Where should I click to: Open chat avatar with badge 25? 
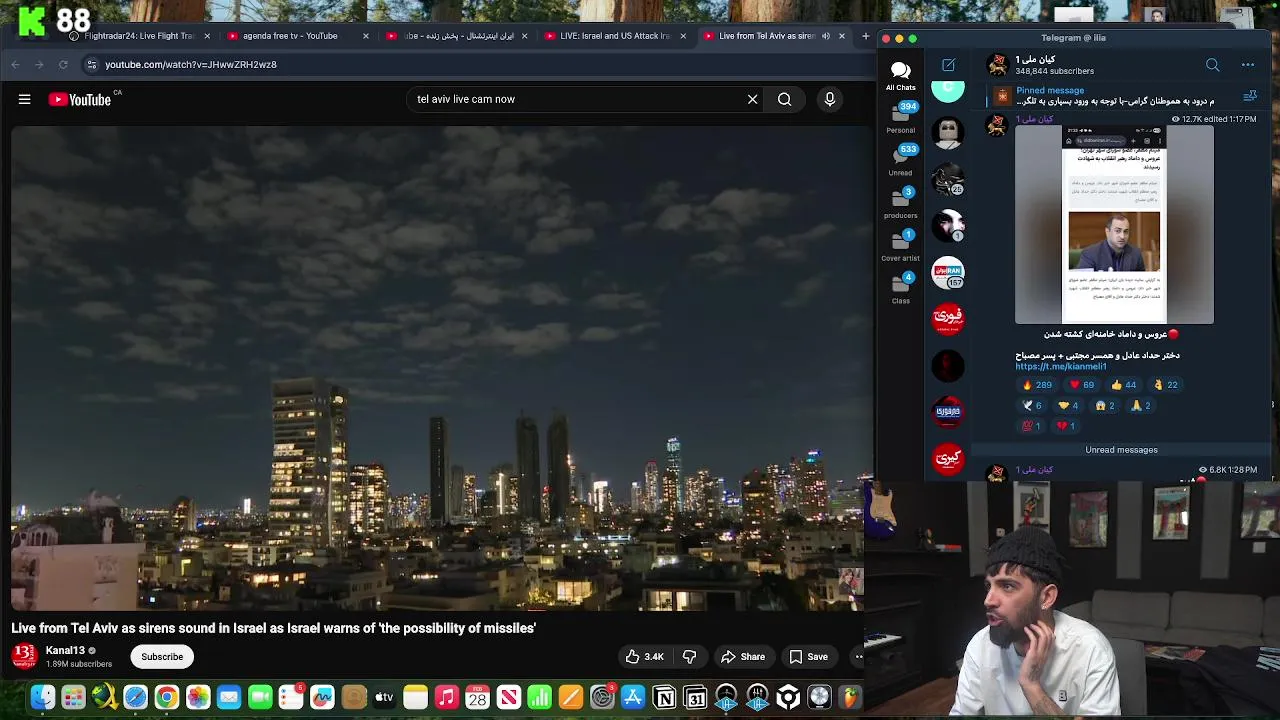(x=948, y=179)
